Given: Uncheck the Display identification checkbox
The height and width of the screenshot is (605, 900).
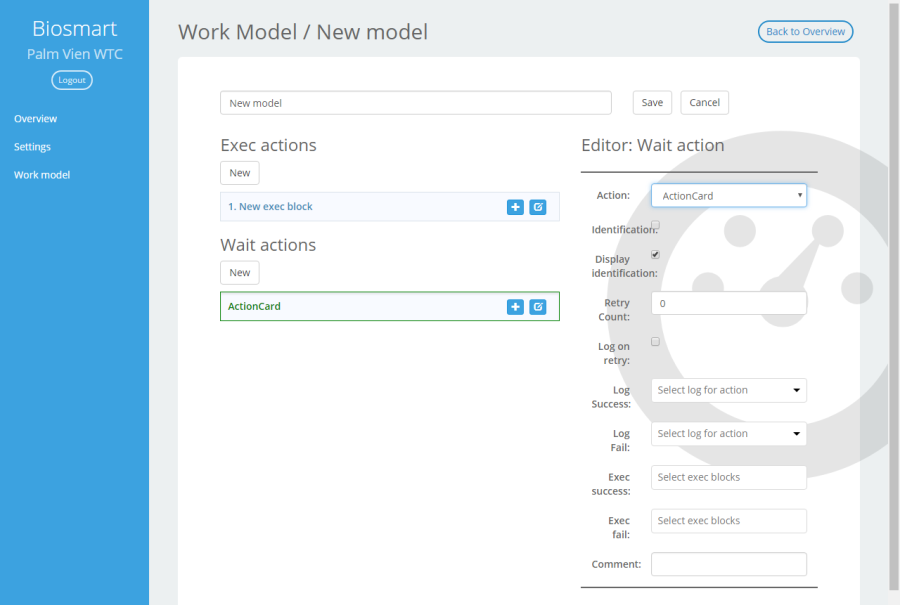Looking at the screenshot, I should click(x=655, y=254).
